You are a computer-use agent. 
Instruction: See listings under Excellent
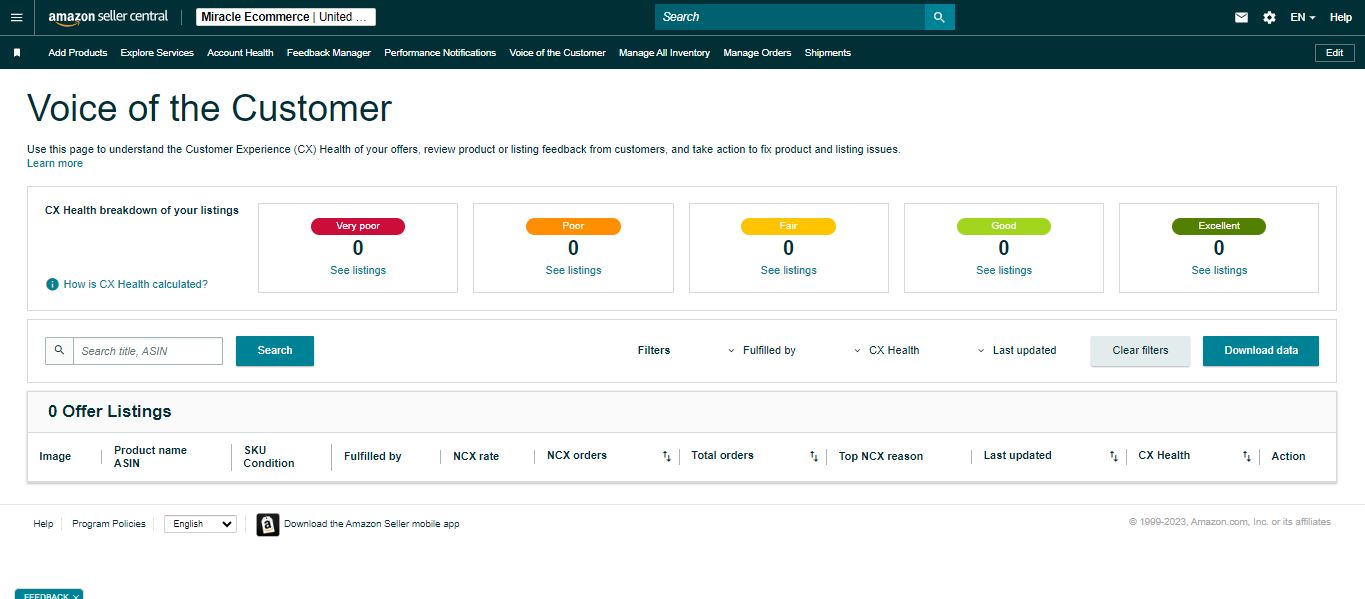click(x=1219, y=270)
